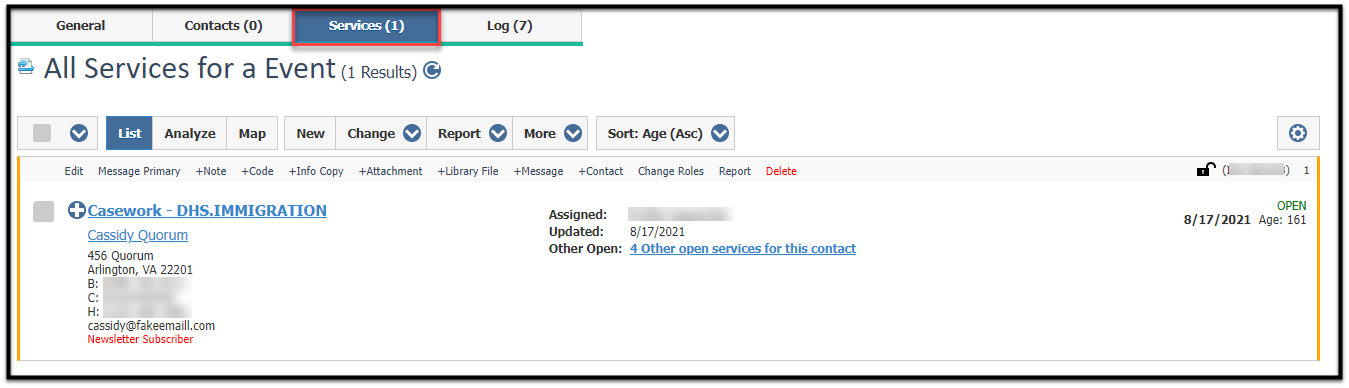
Task: Open settings gear icon on toolbar
Action: pyautogui.click(x=1298, y=133)
